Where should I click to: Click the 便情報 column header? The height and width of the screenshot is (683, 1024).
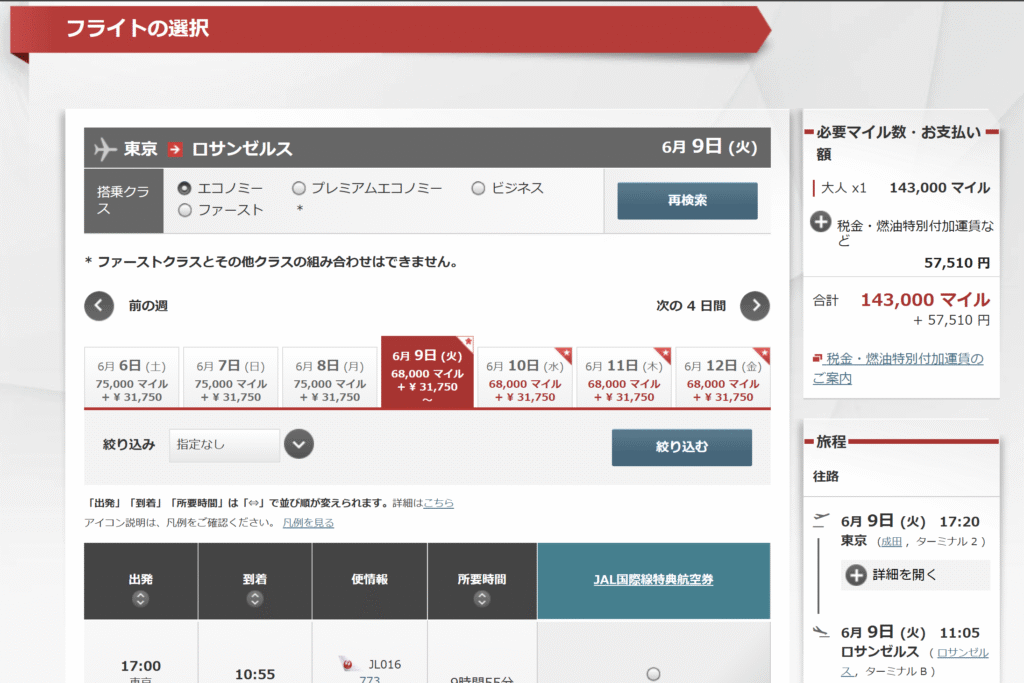click(370, 579)
